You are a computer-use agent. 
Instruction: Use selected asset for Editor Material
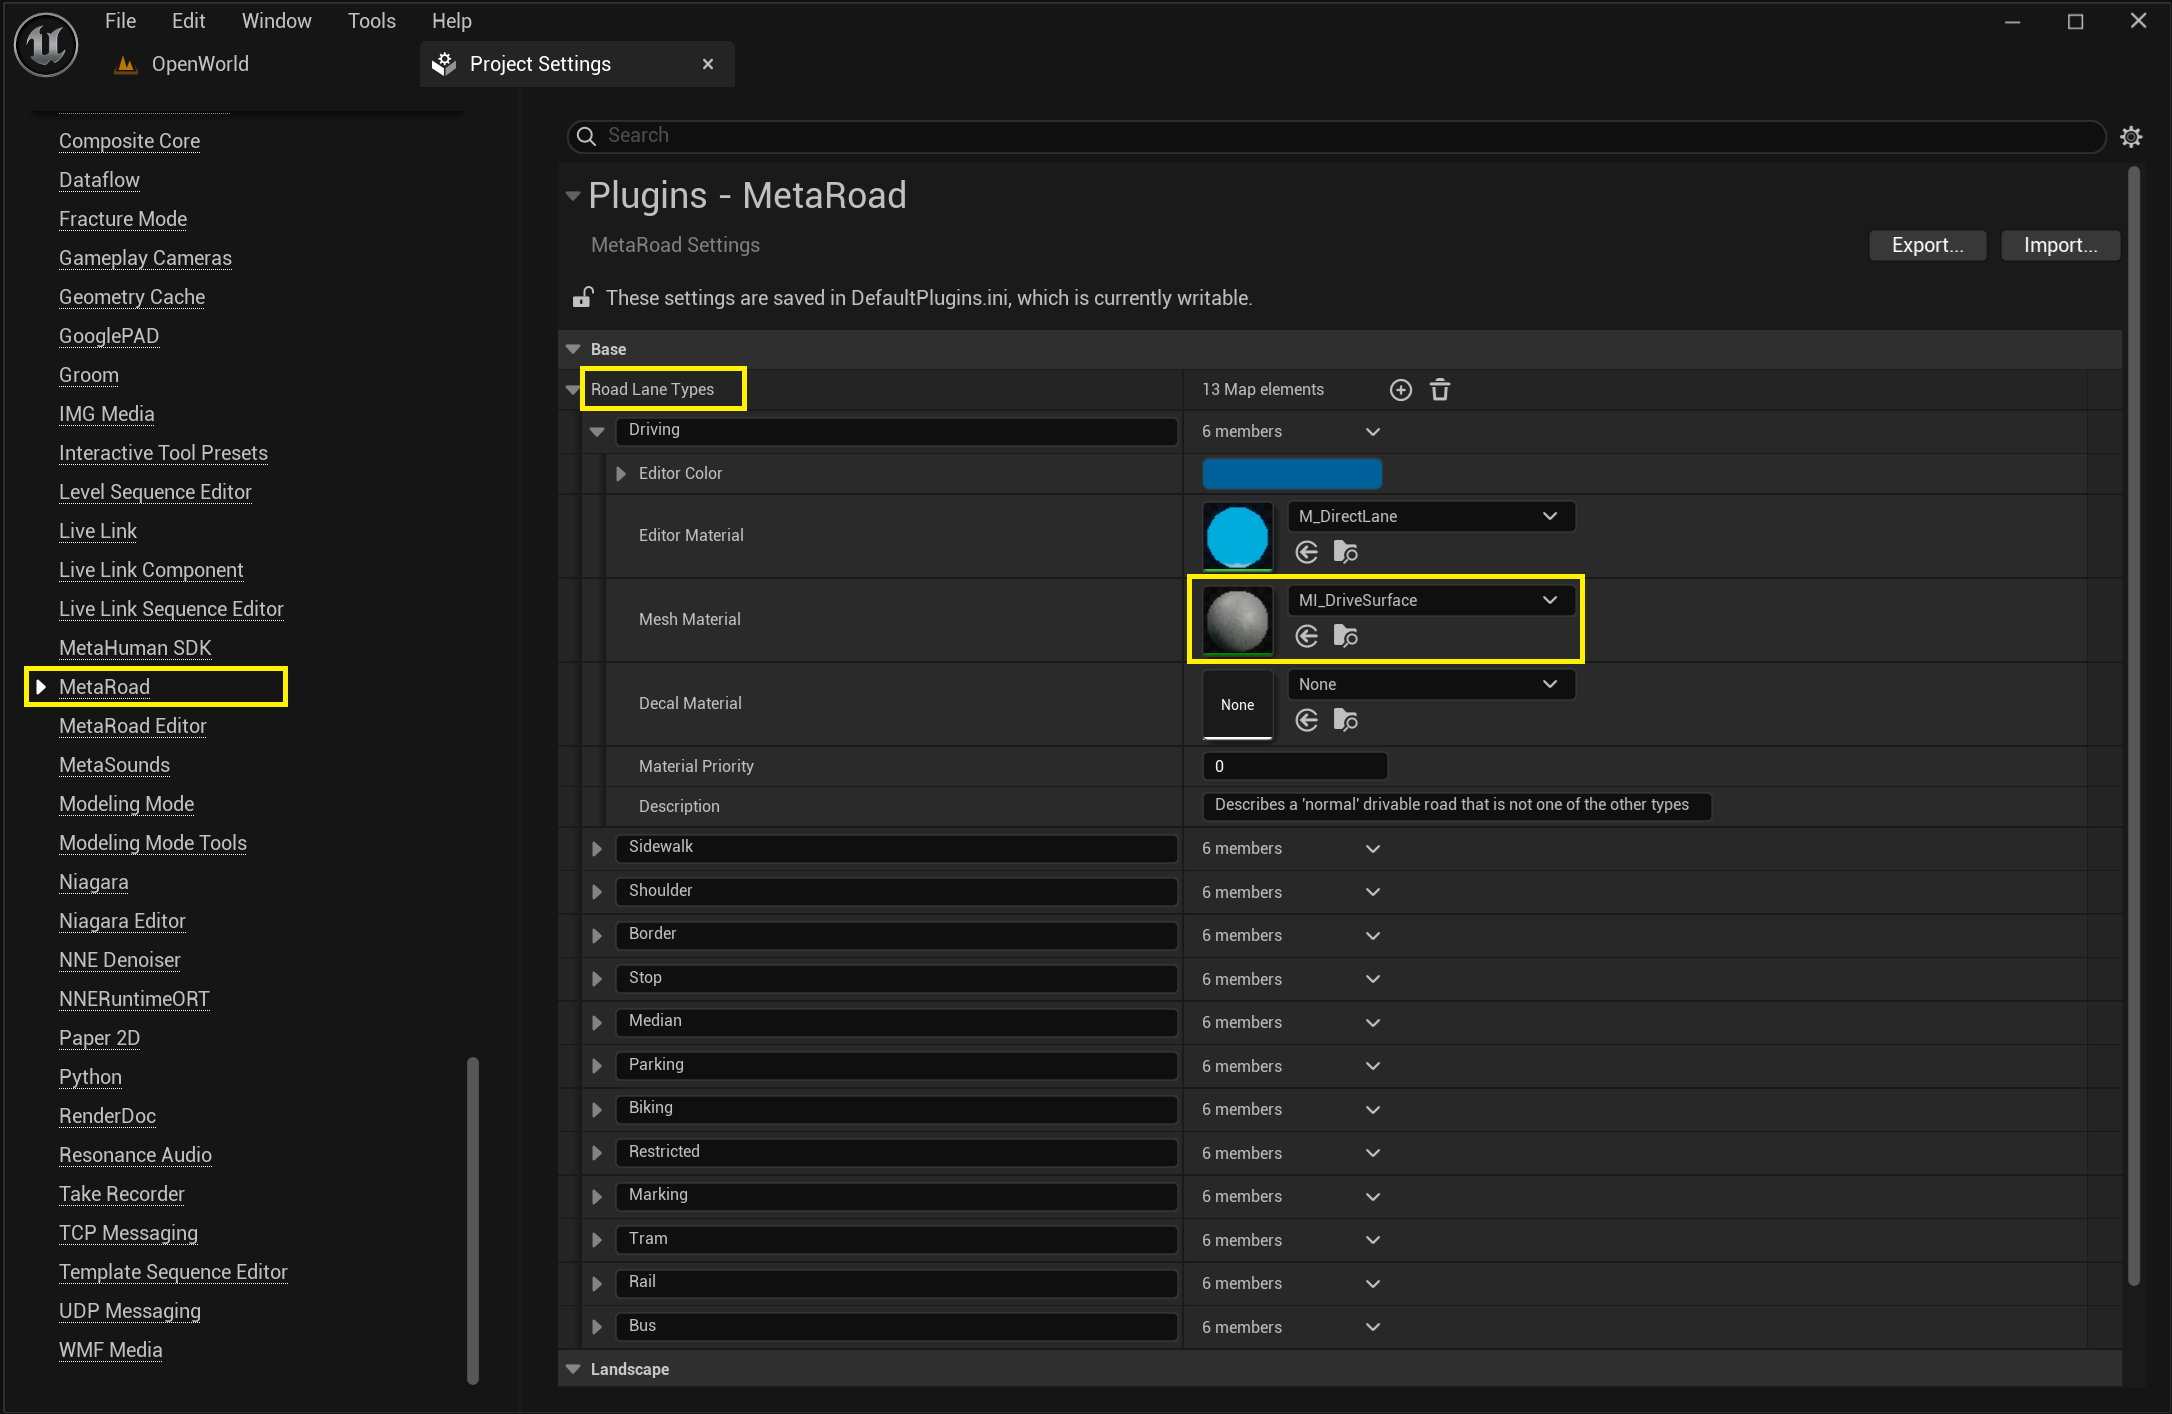1307,552
